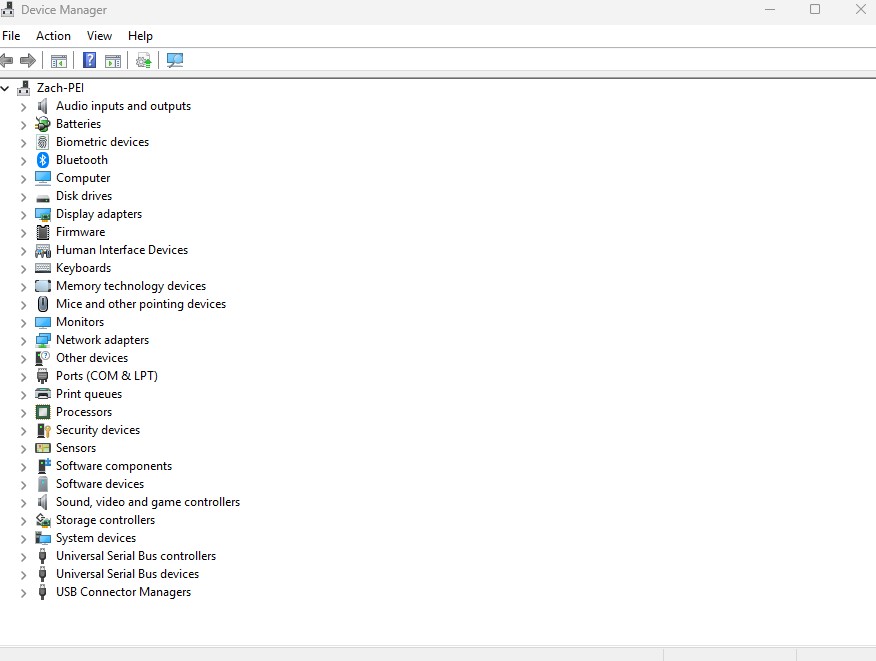This screenshot has height=661, width=876.
Task: Click the Update device driver toolbar icon
Action: (144, 60)
